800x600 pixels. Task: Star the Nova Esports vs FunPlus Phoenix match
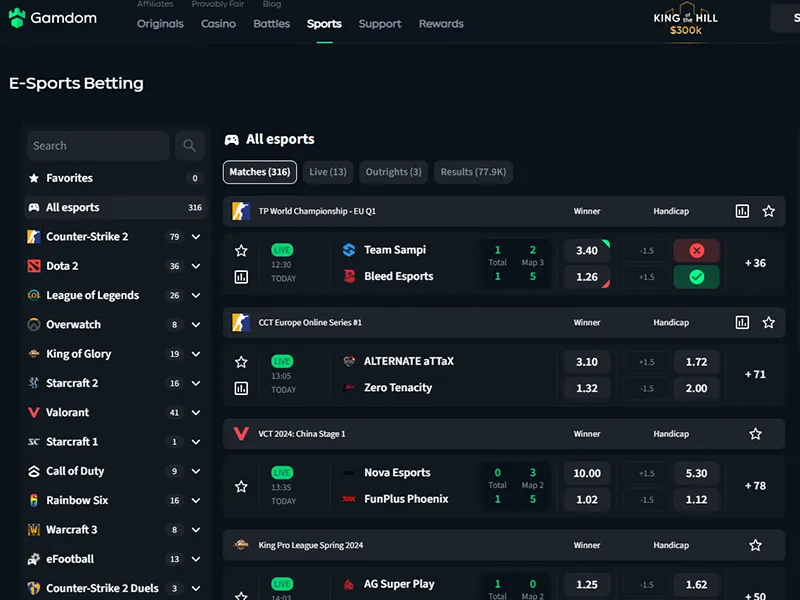click(x=241, y=486)
